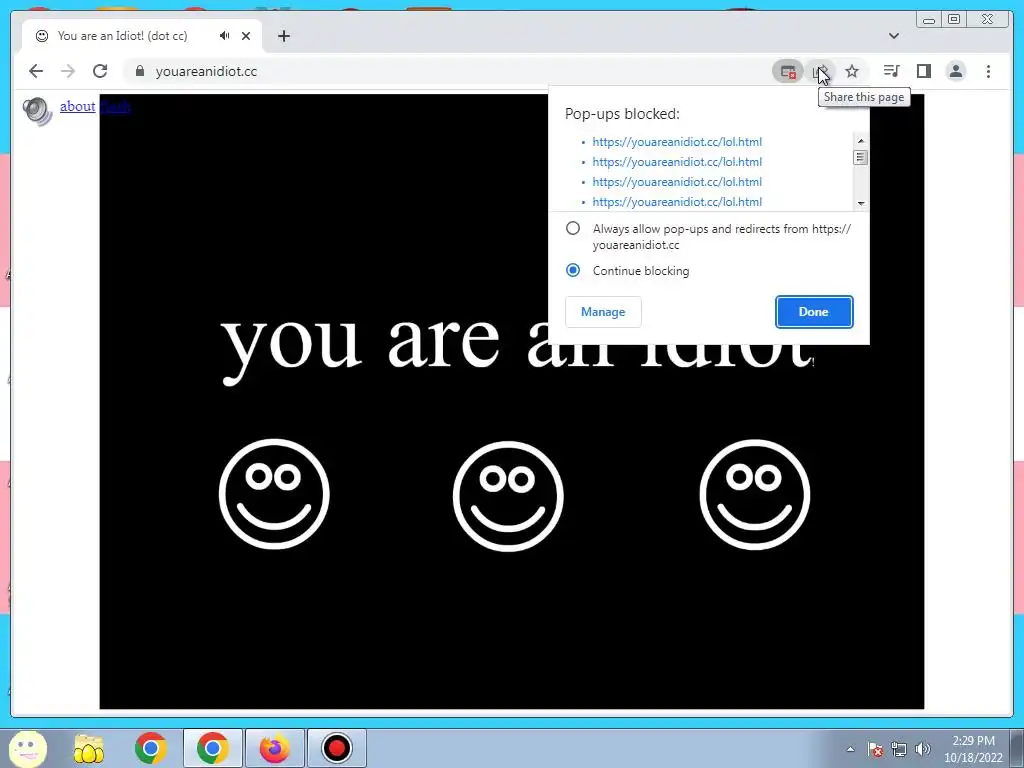Mute the tab using its speaker icon

coord(225,36)
